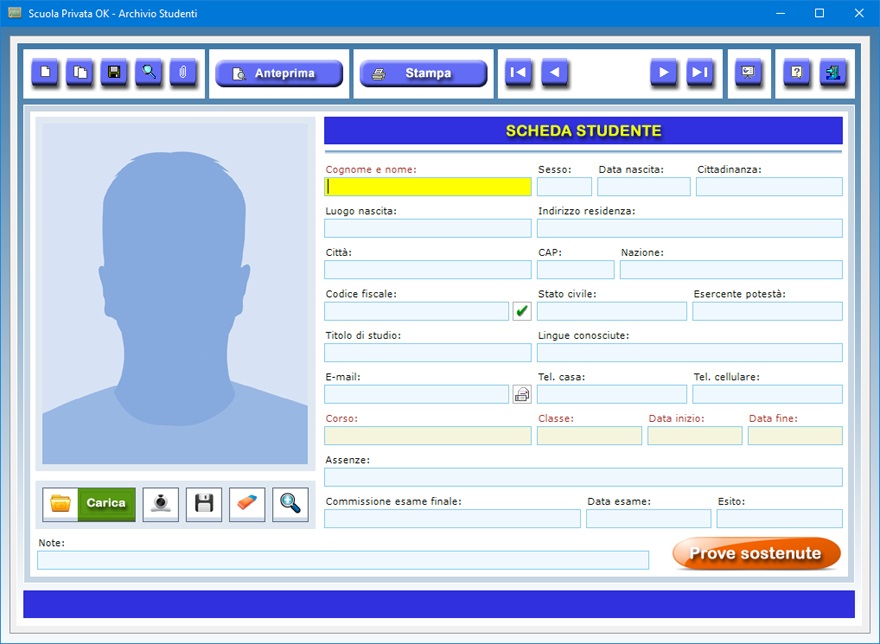The width and height of the screenshot is (880, 644).
Task: Click the student photo placeholder
Action: 175,294
